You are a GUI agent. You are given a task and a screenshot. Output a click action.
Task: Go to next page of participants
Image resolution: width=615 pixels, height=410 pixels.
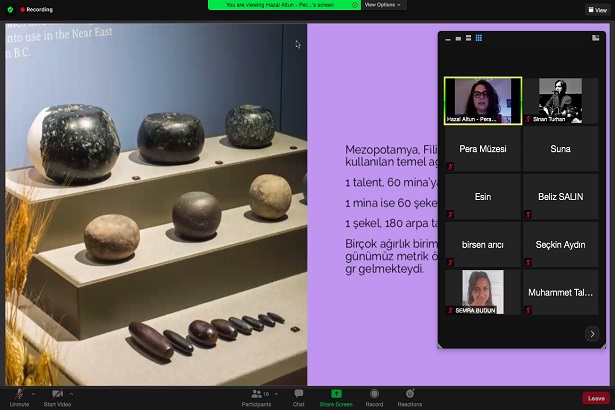[x=591, y=334]
